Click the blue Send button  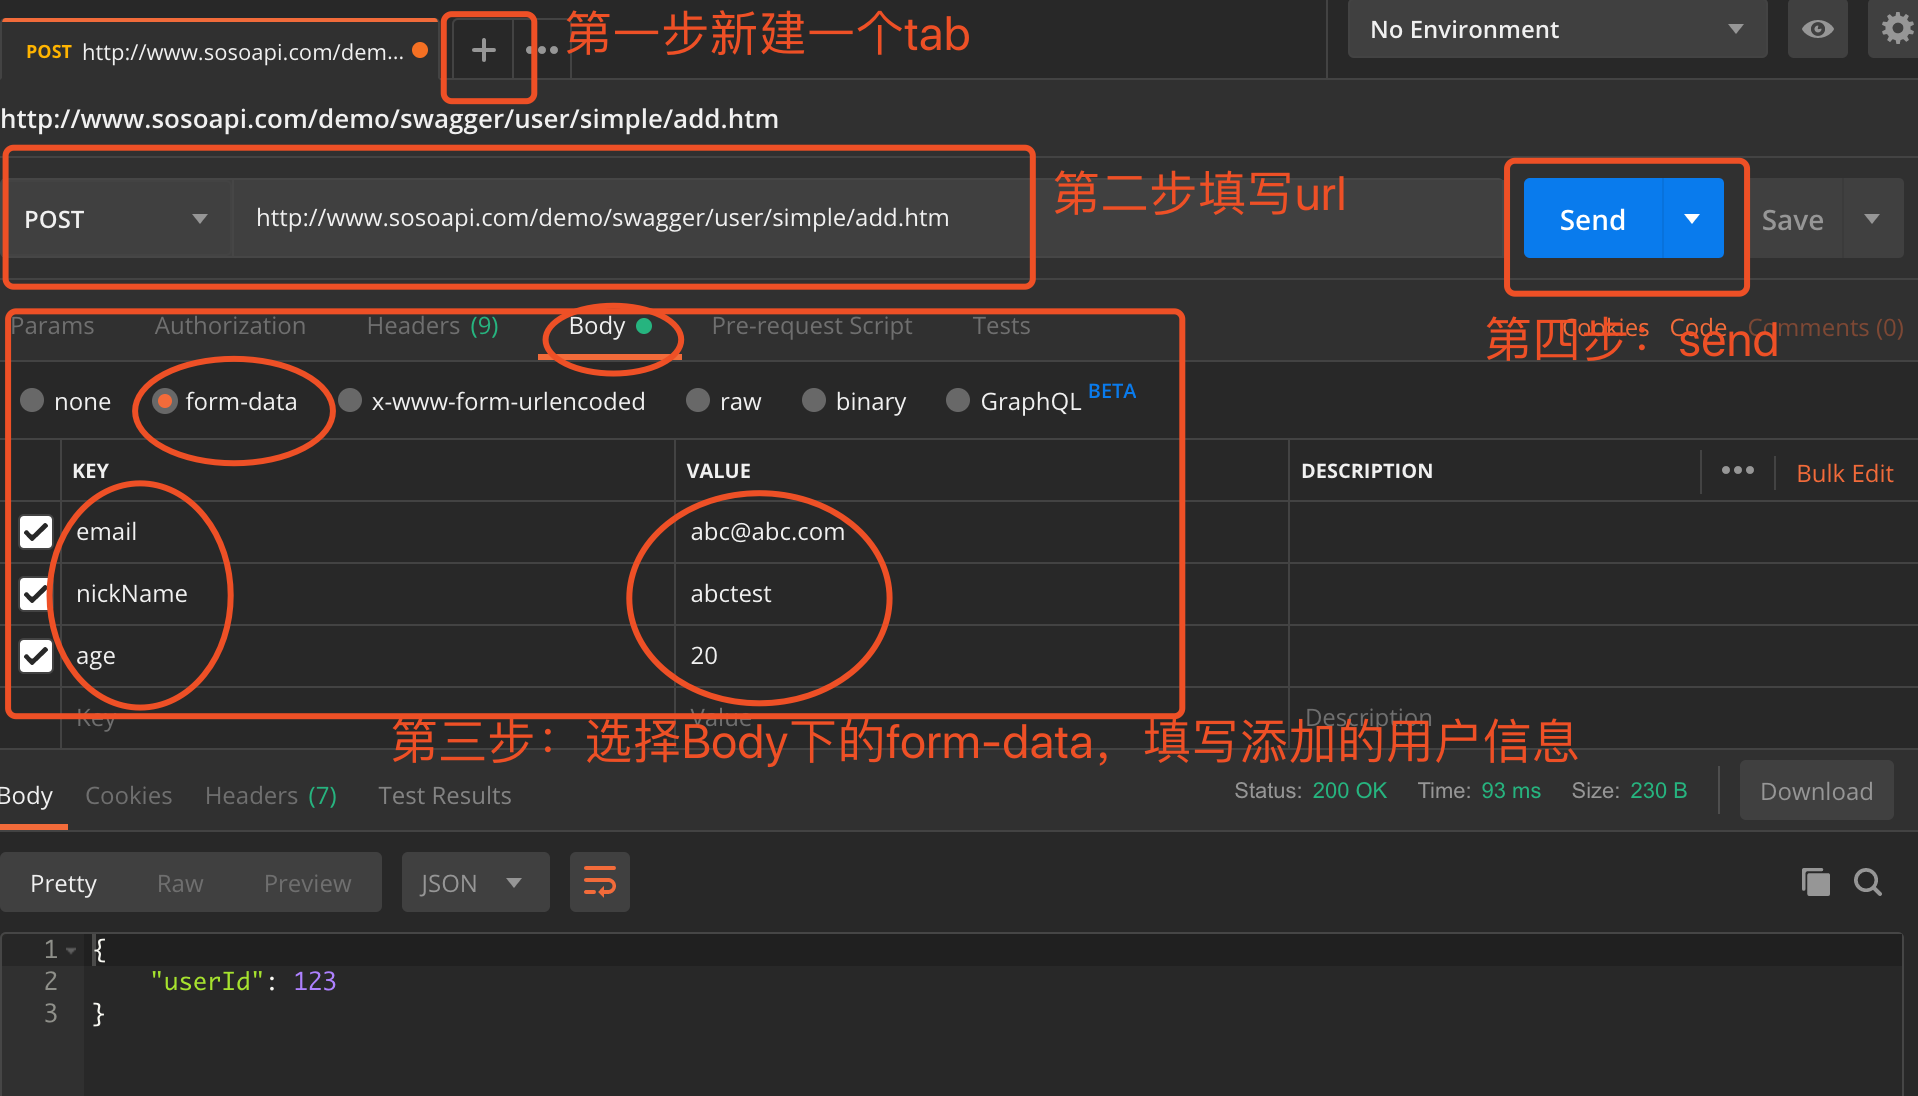coord(1592,219)
